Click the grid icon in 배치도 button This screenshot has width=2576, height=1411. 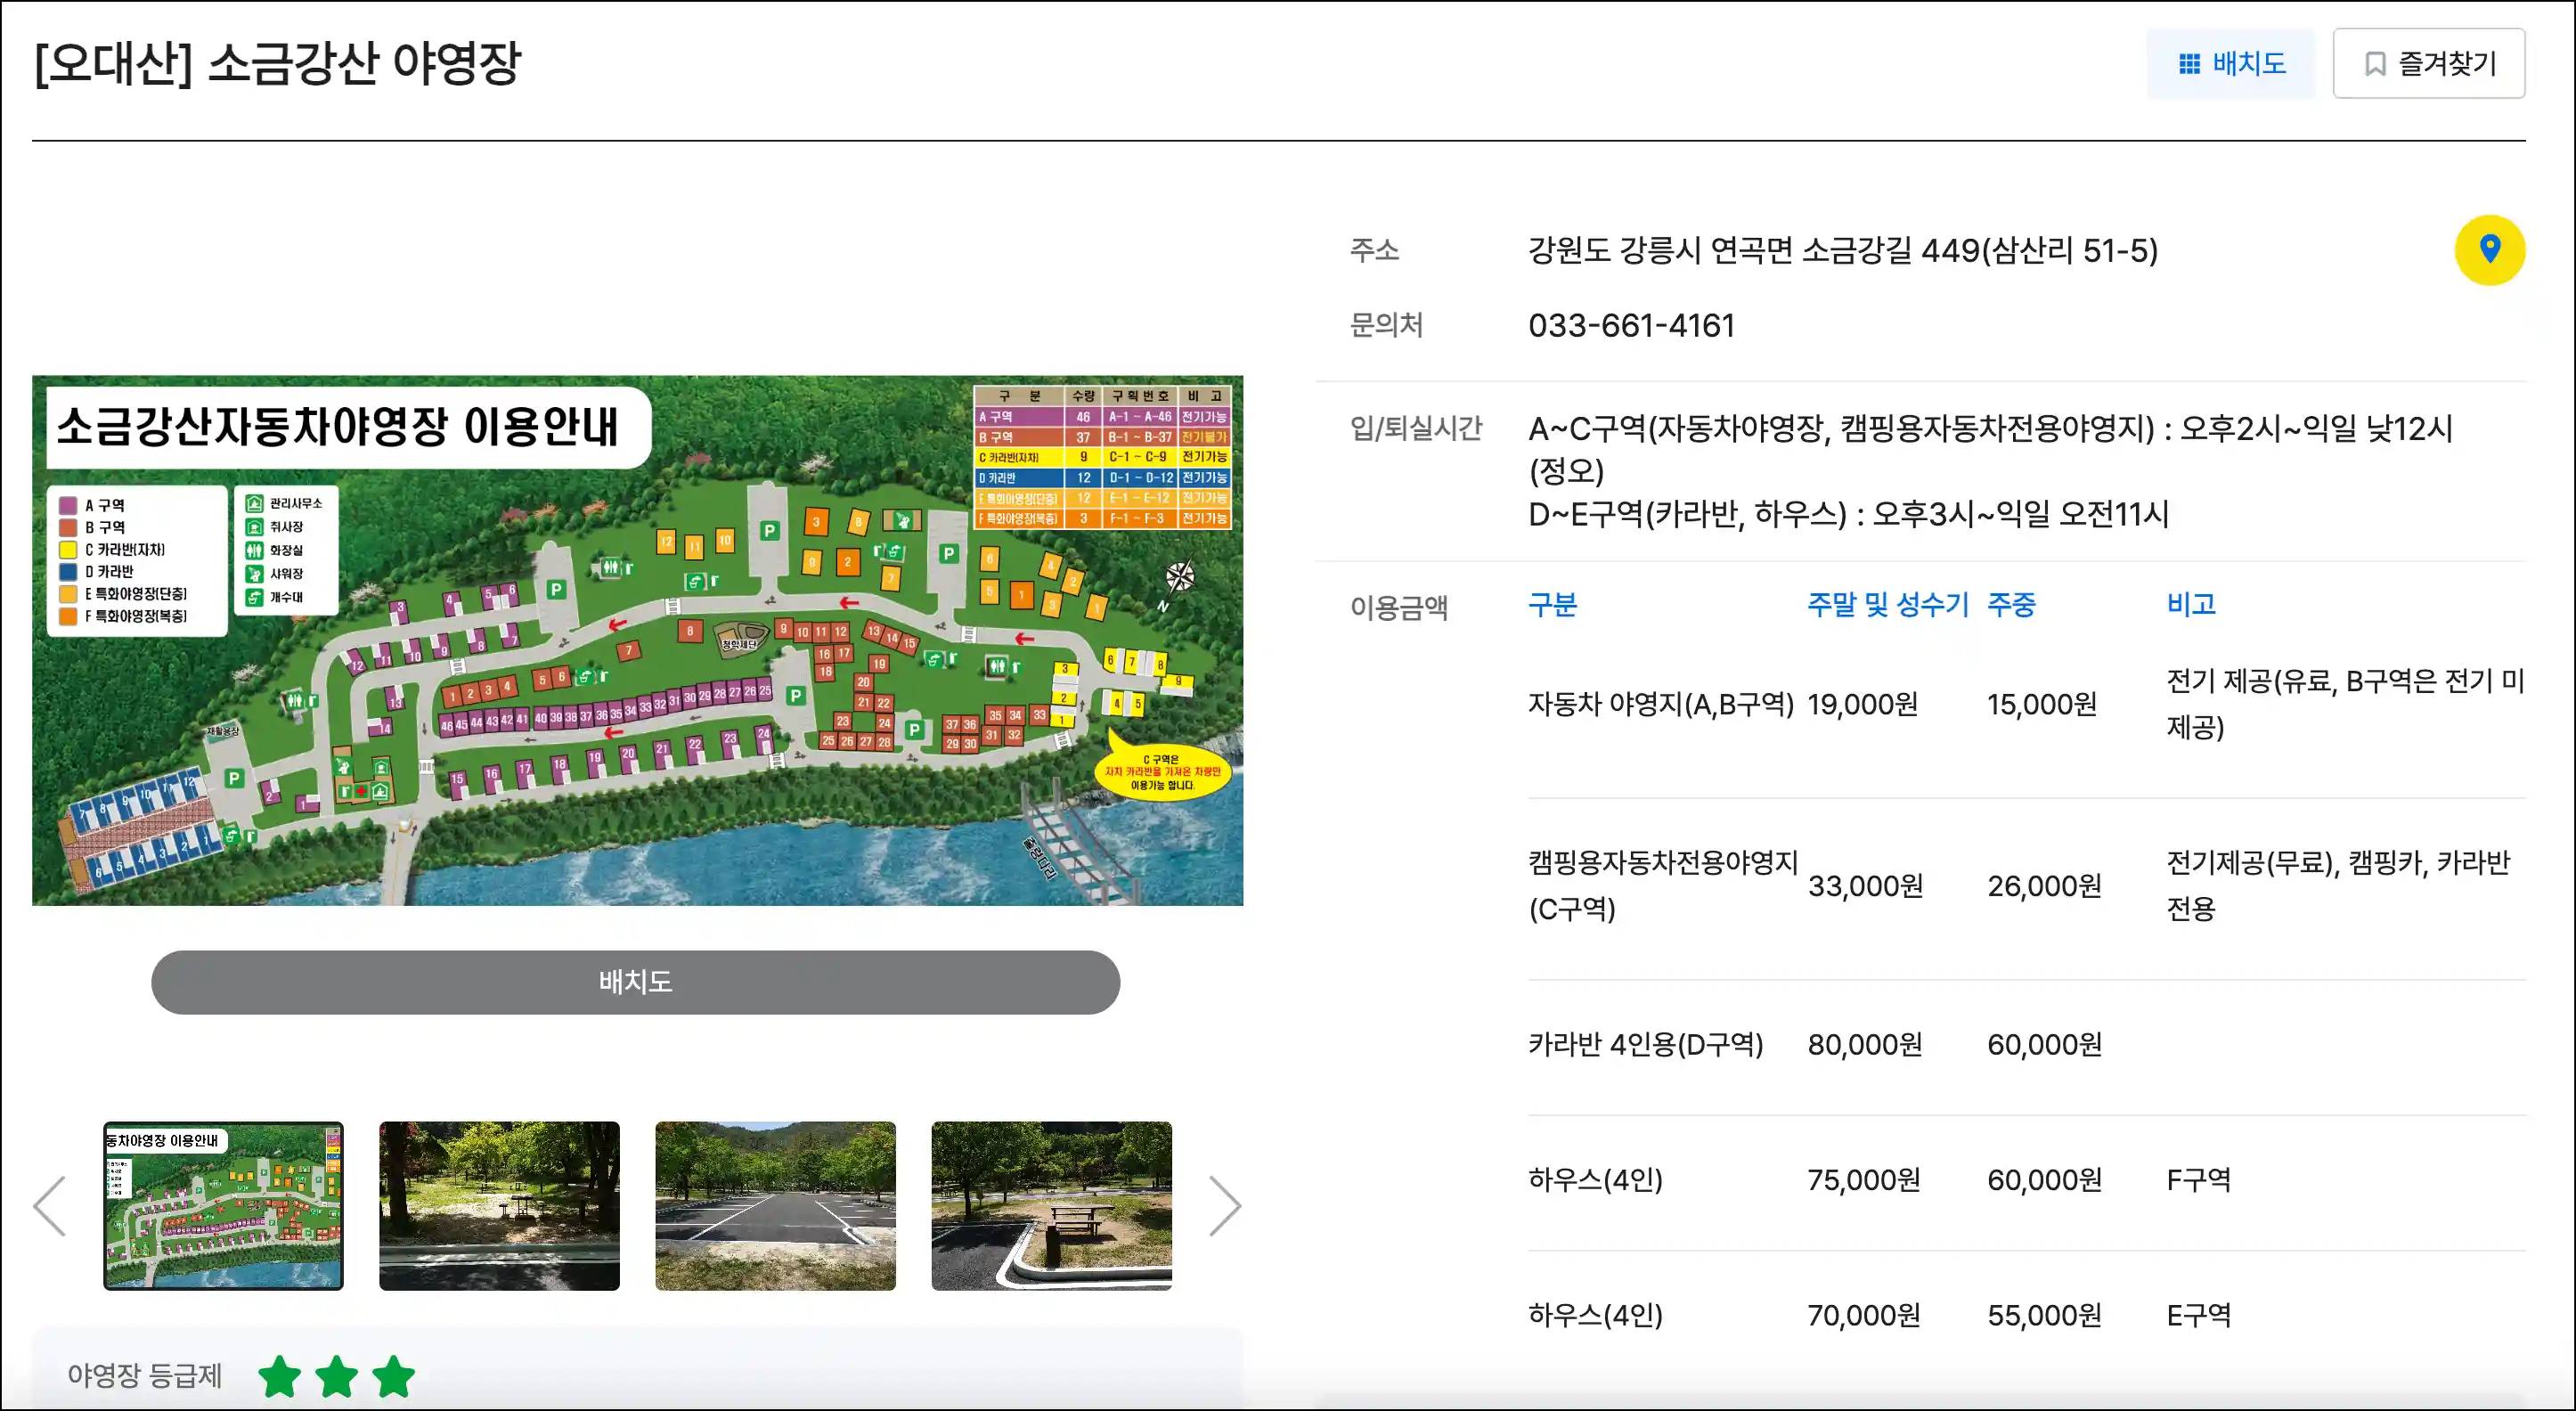tap(2189, 64)
